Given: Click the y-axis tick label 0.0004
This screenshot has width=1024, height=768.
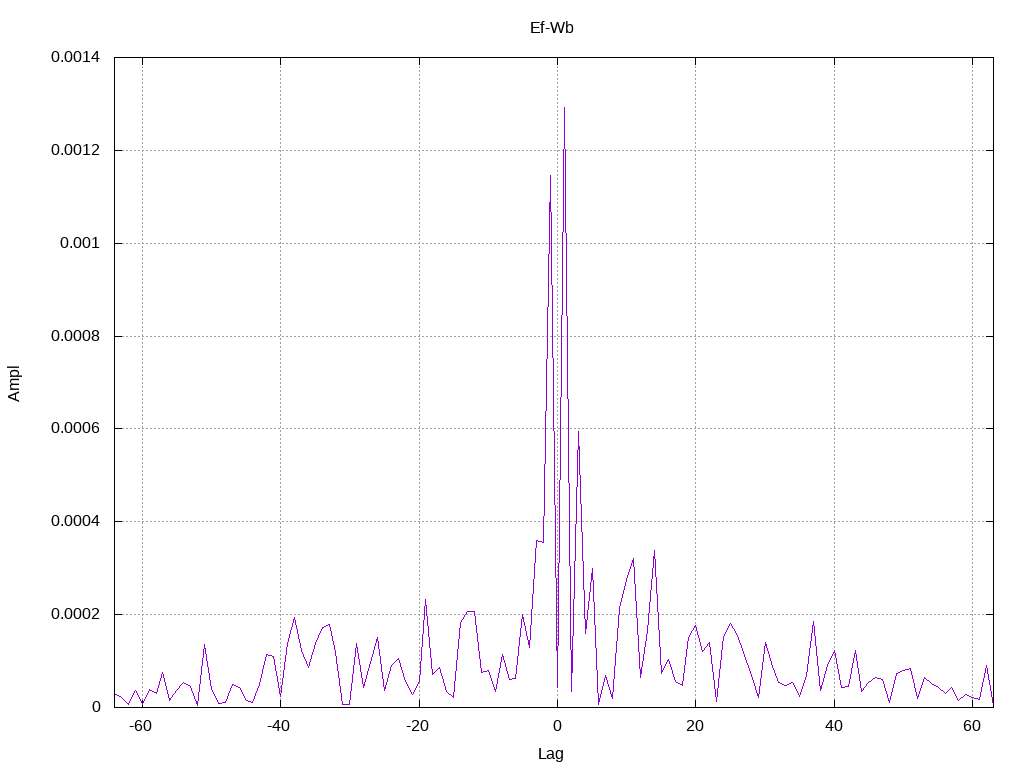Looking at the screenshot, I should (75, 521).
